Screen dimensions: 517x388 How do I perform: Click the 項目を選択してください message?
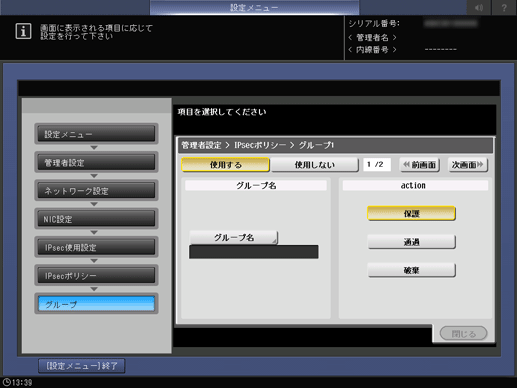click(222, 112)
